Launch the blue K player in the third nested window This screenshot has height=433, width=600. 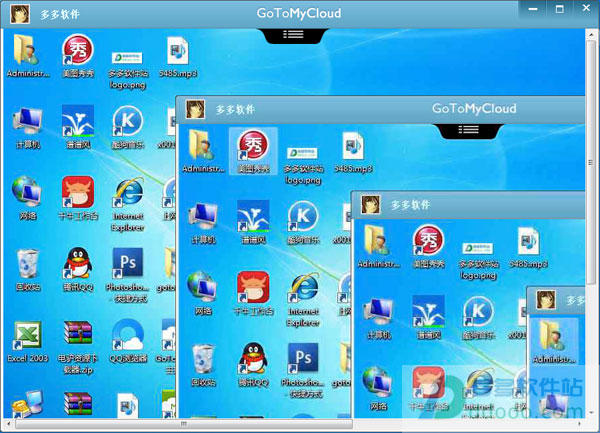[478, 317]
